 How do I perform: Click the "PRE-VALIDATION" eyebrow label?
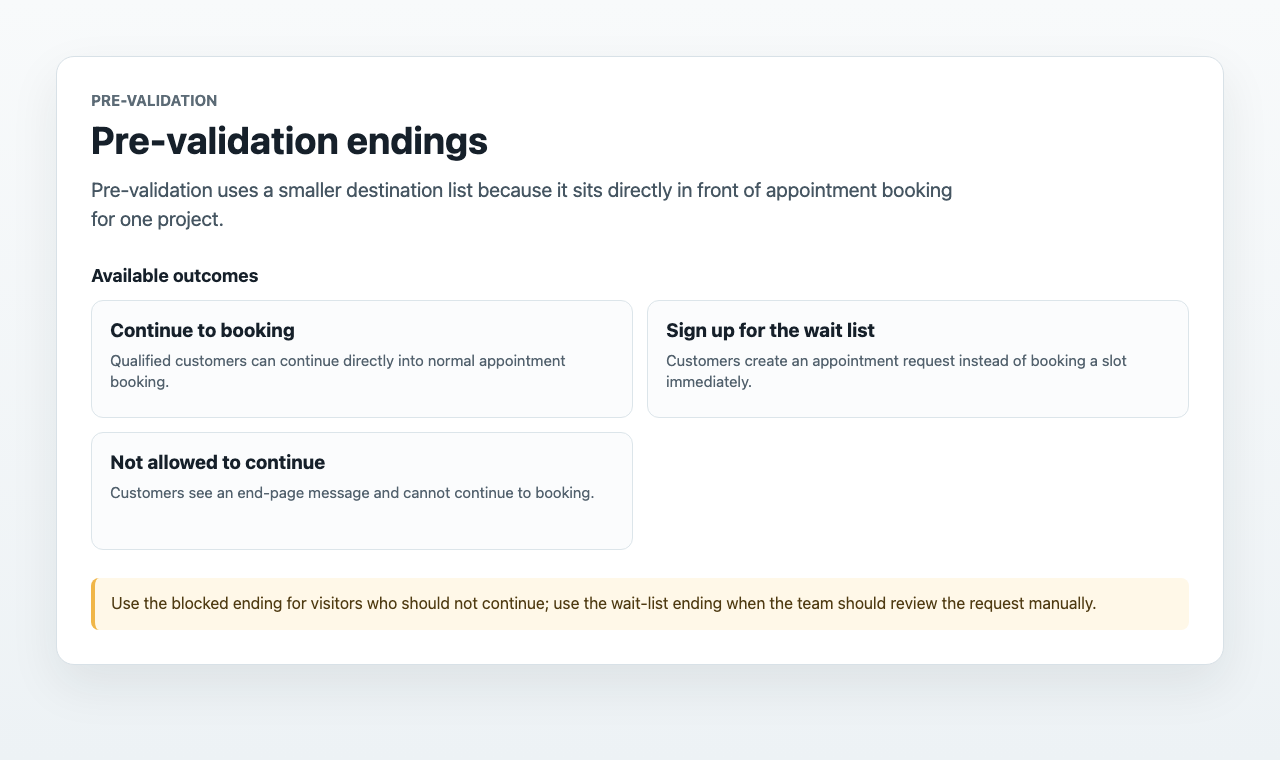pyautogui.click(x=154, y=100)
